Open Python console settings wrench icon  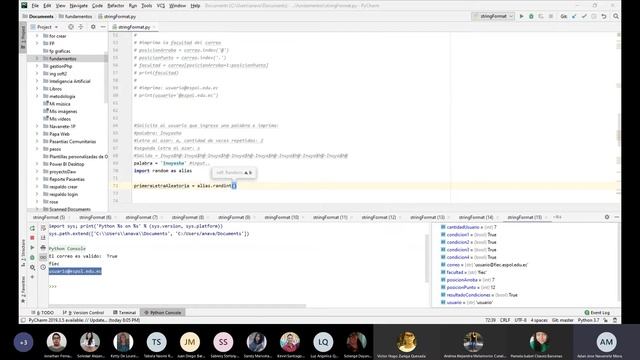click(x=32, y=267)
